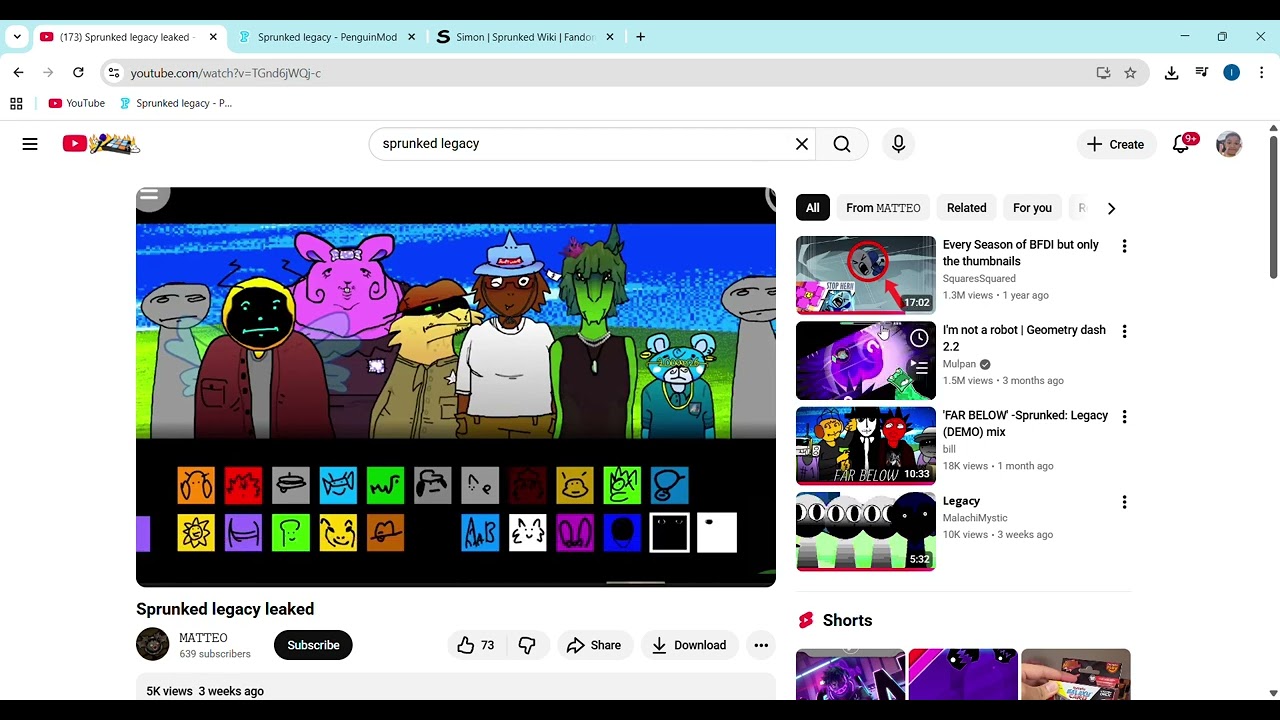Bookmark this page with the star icon

(x=1130, y=73)
